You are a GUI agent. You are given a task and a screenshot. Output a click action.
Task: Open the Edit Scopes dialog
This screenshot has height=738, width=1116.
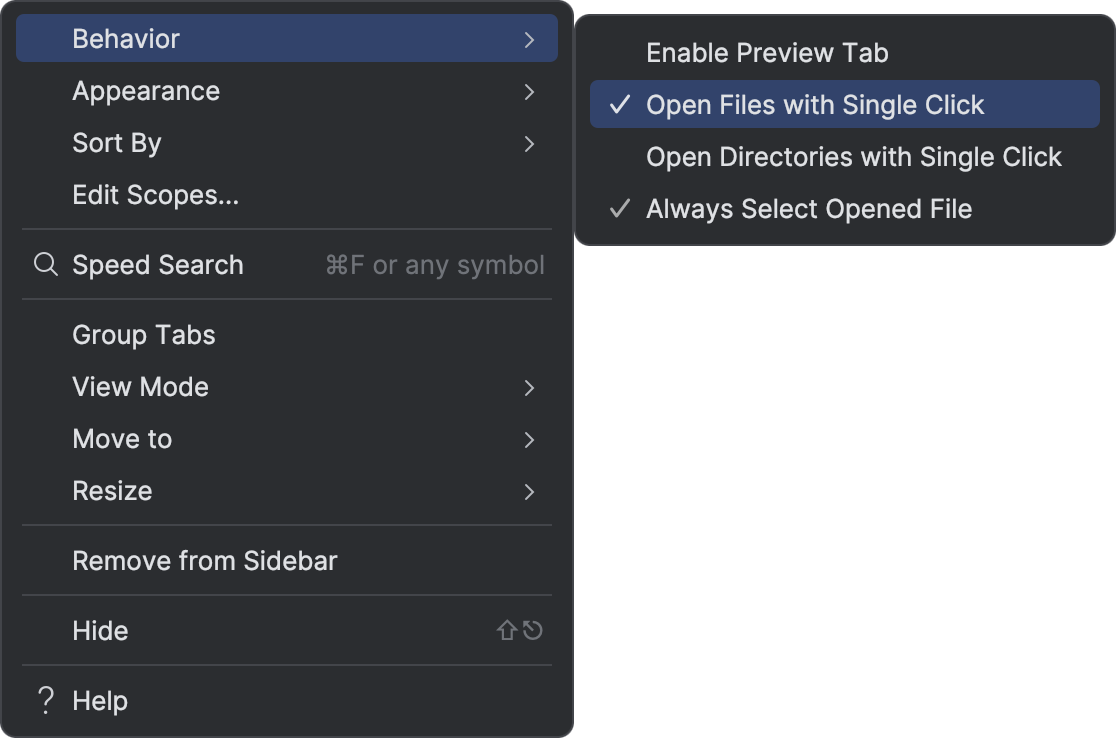pos(155,194)
